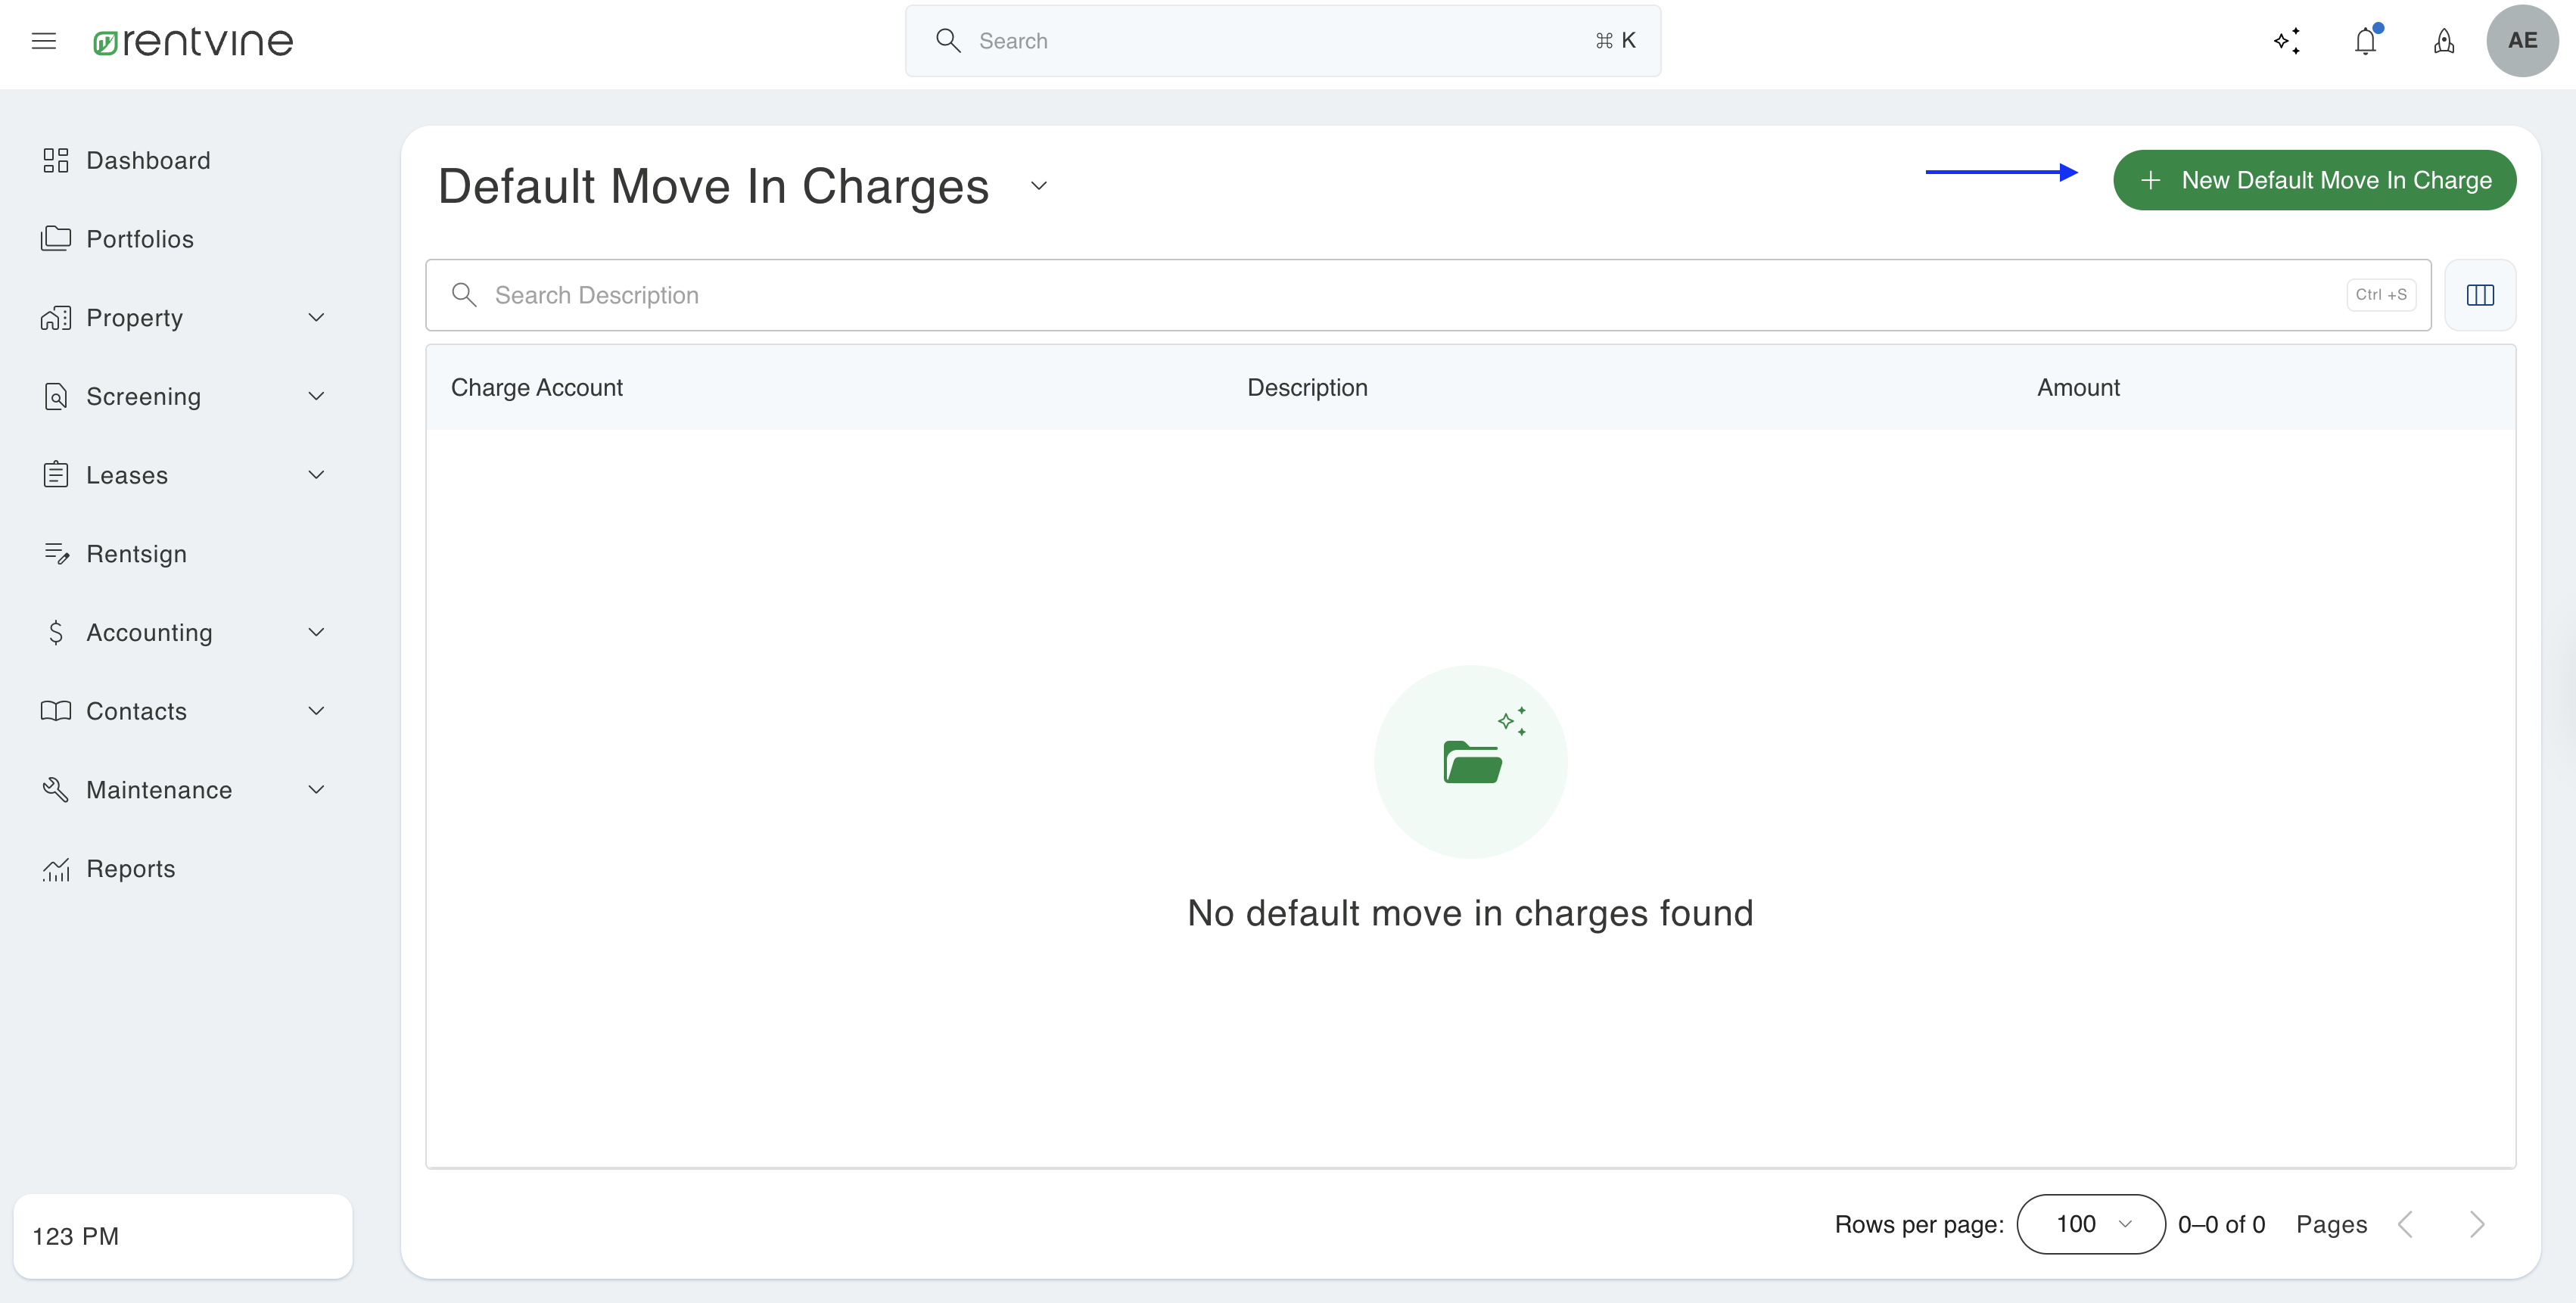Click the global Search field
The height and width of the screenshot is (1303, 2576).
pyautogui.click(x=1283, y=41)
